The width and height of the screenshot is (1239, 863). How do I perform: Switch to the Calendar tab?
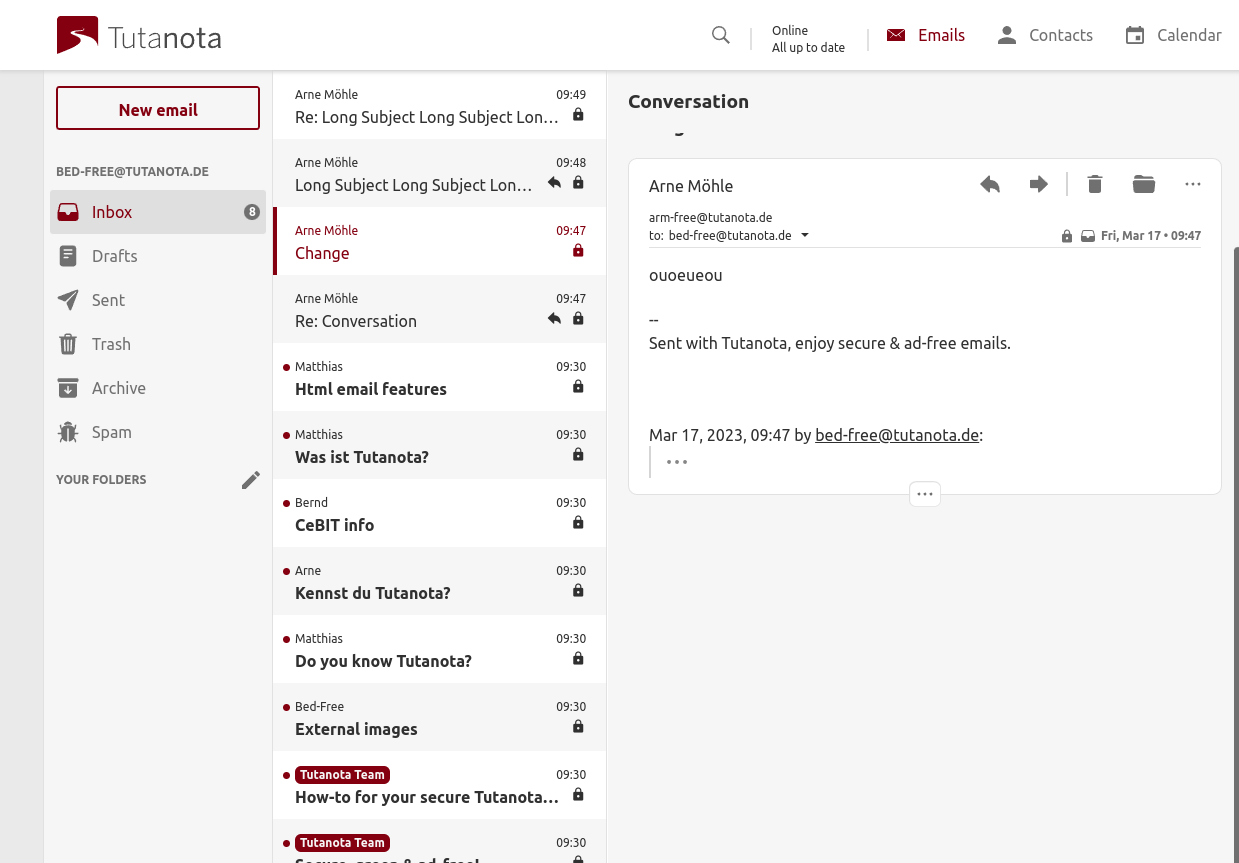[x=1172, y=35]
